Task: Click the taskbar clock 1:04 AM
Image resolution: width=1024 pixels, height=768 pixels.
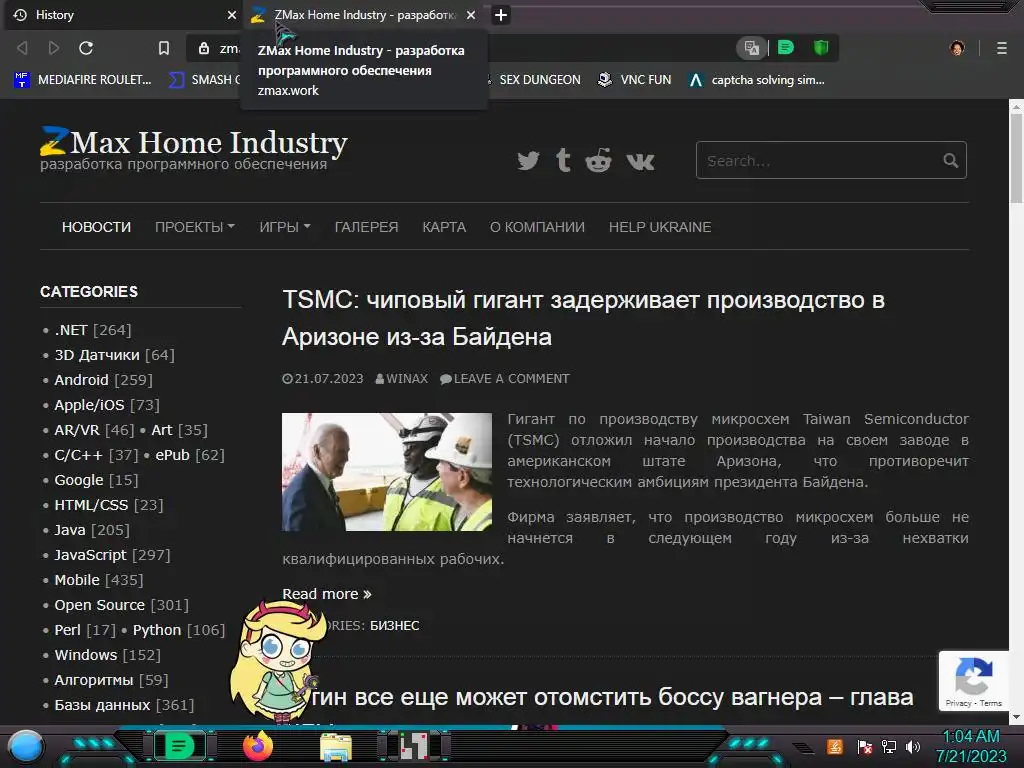Action: 971,737
